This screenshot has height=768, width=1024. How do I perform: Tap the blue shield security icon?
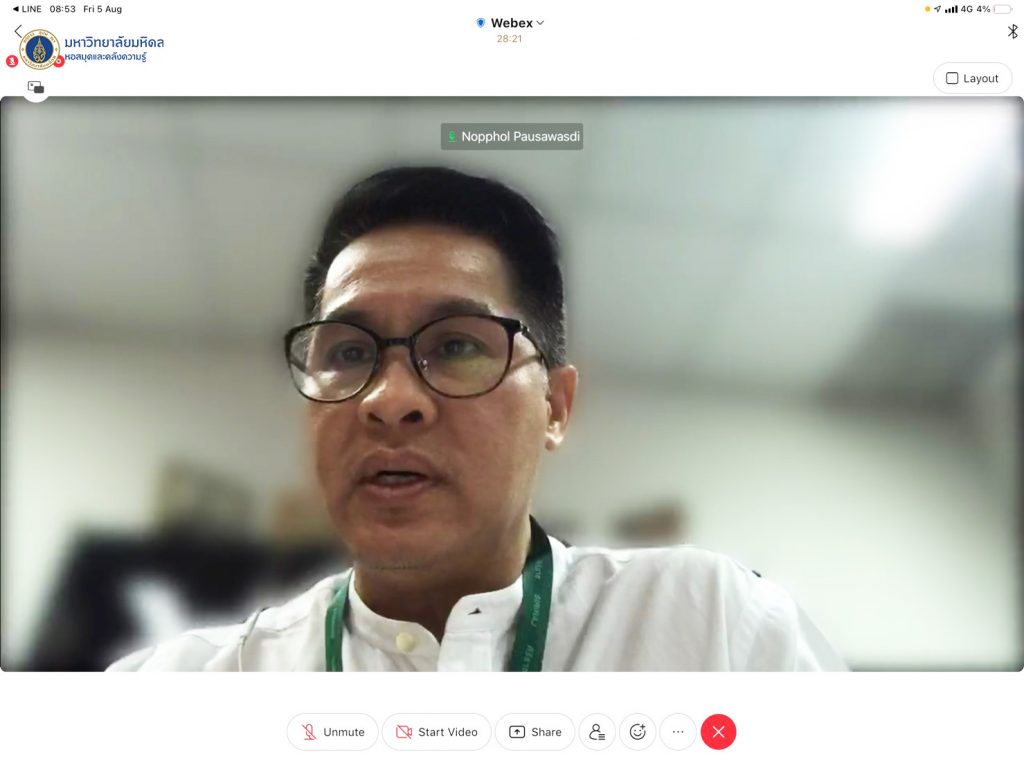click(480, 23)
